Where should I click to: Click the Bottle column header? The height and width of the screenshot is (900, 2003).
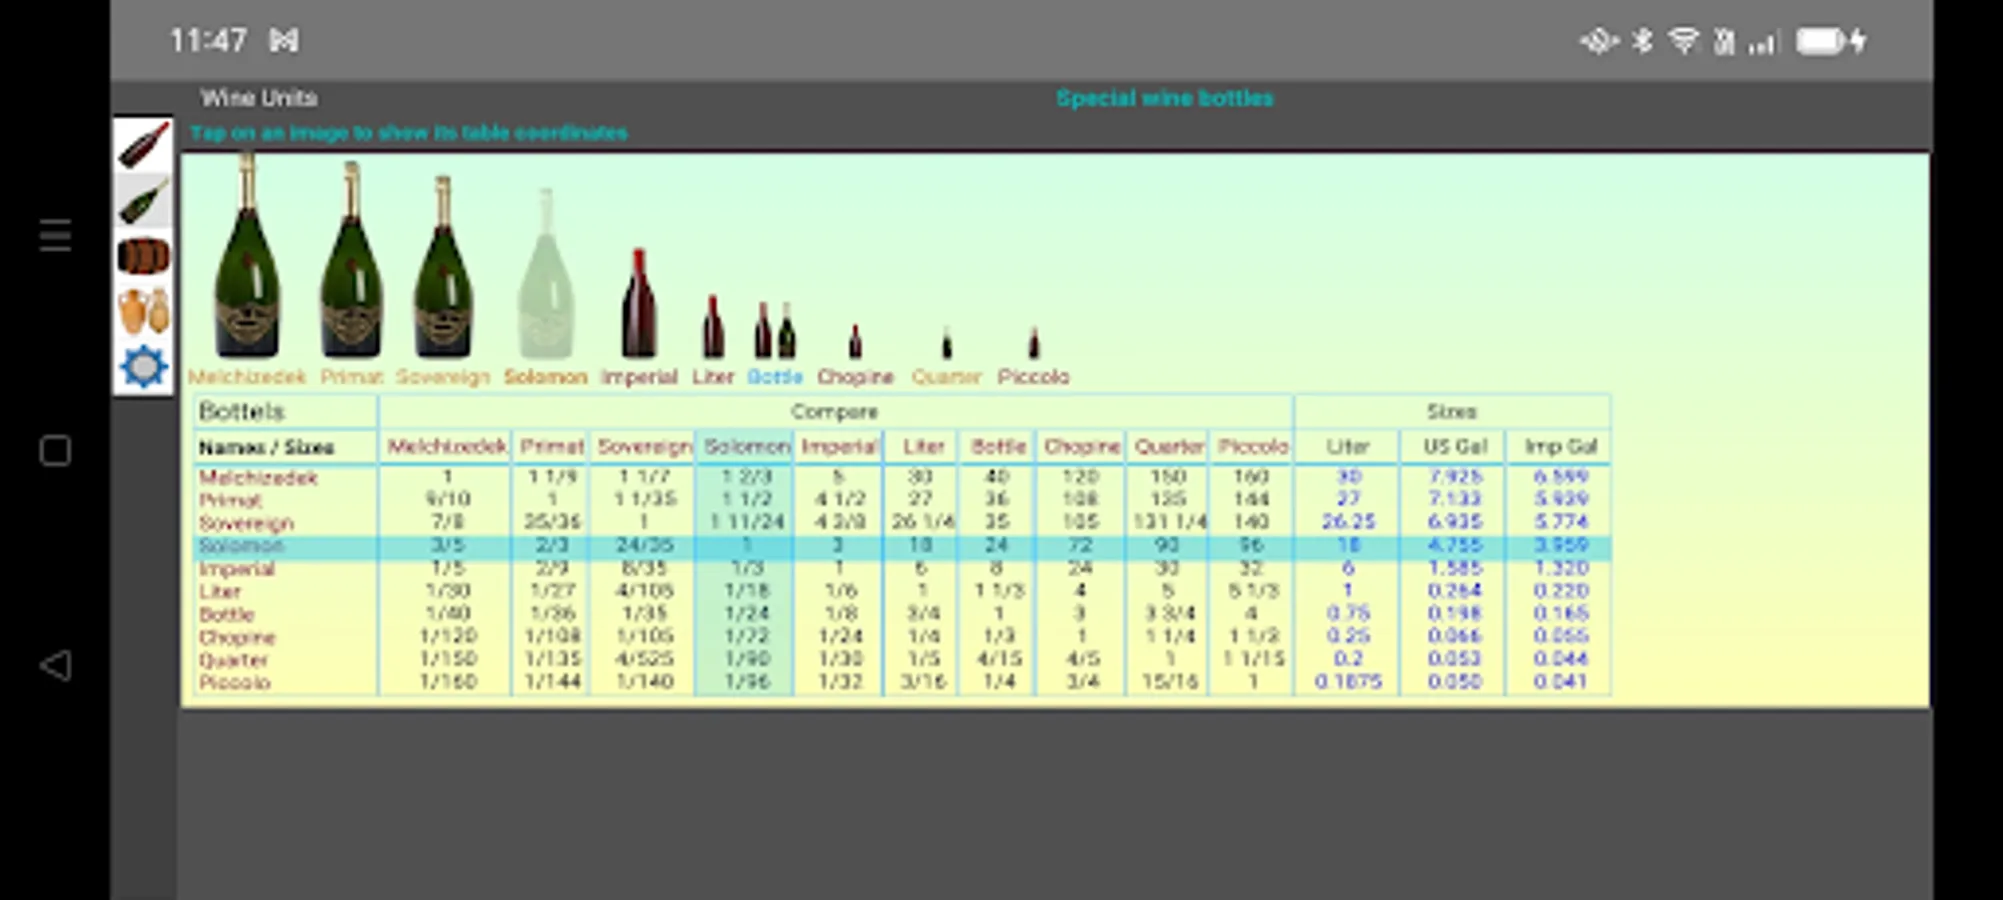(999, 447)
